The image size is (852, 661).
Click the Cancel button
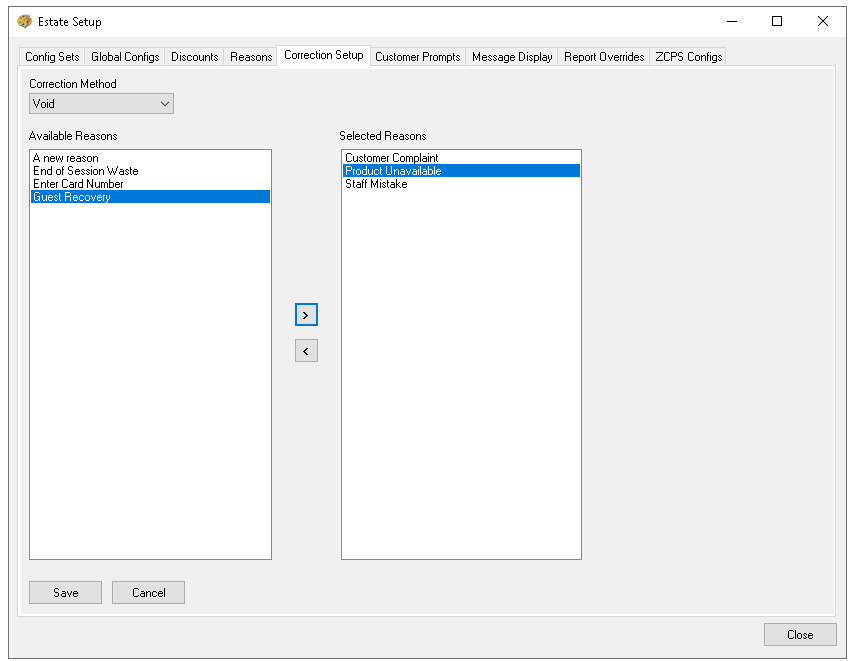click(148, 593)
